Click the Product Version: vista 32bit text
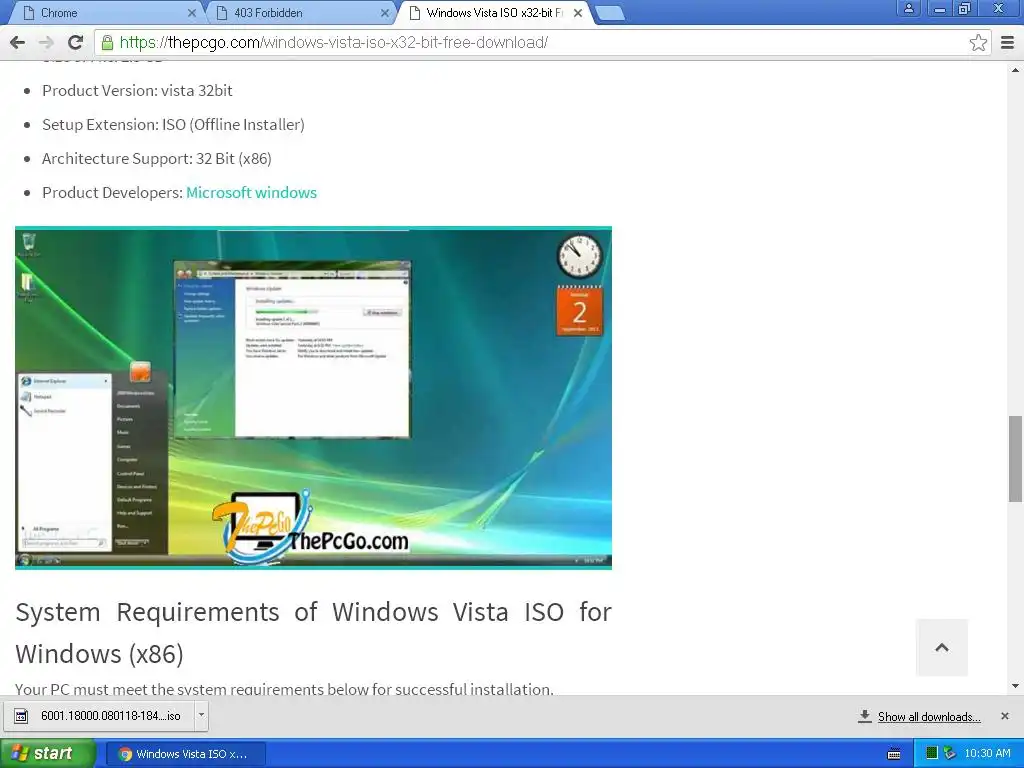The image size is (1024, 768). pos(137,91)
